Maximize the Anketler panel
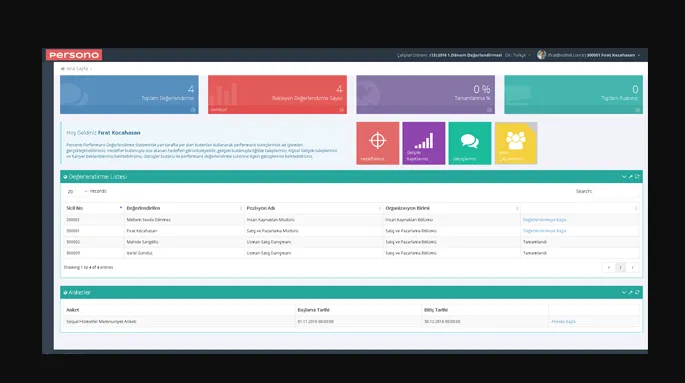685x383 pixels. [x=630, y=292]
